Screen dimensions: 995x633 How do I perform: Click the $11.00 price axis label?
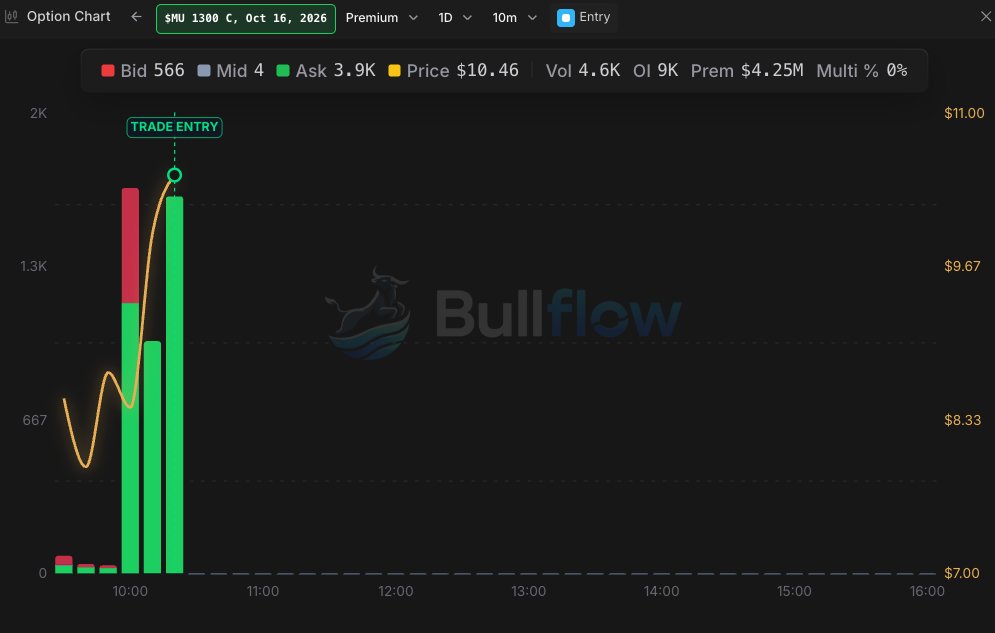964,113
